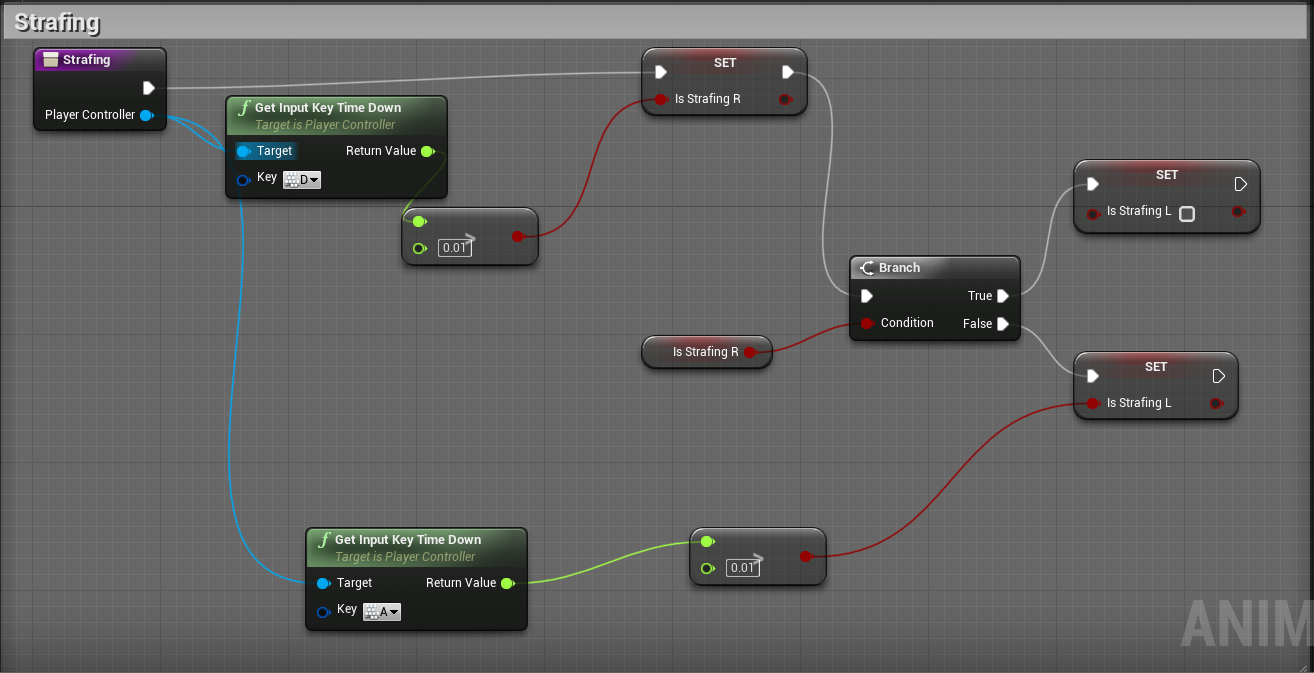This screenshot has width=1314, height=673.
Task: Toggle the Is Strafing L checkbox
Action: pos(1187,213)
